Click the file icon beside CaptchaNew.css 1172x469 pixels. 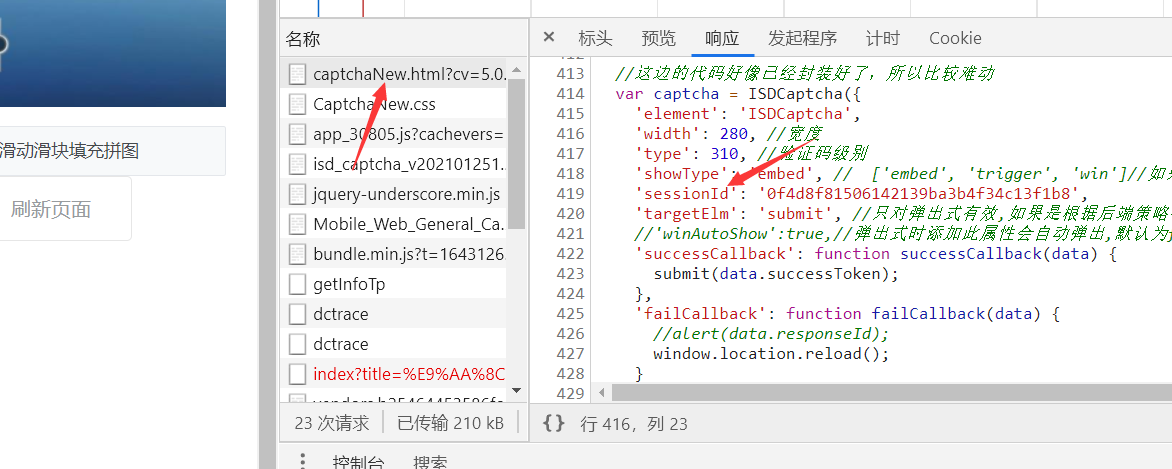tap(297, 104)
